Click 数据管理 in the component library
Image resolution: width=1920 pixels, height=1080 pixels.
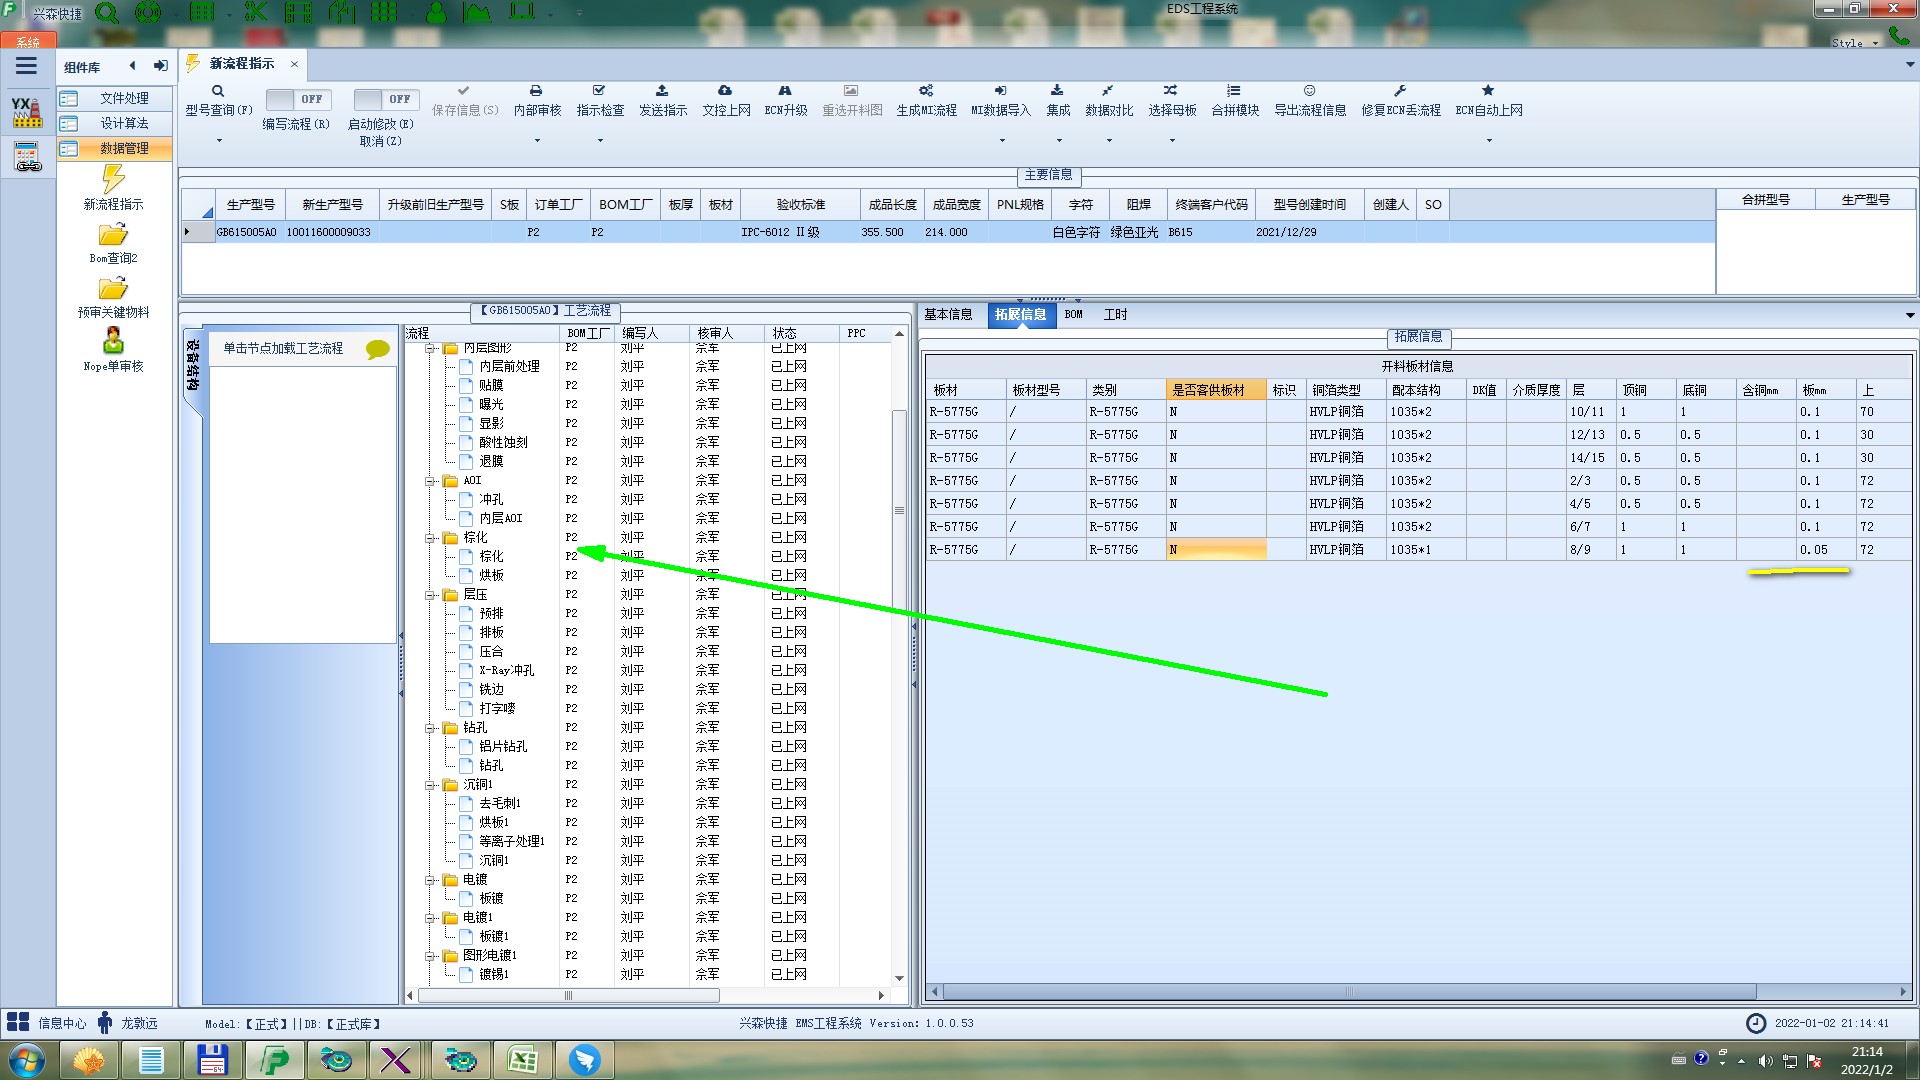click(x=123, y=148)
